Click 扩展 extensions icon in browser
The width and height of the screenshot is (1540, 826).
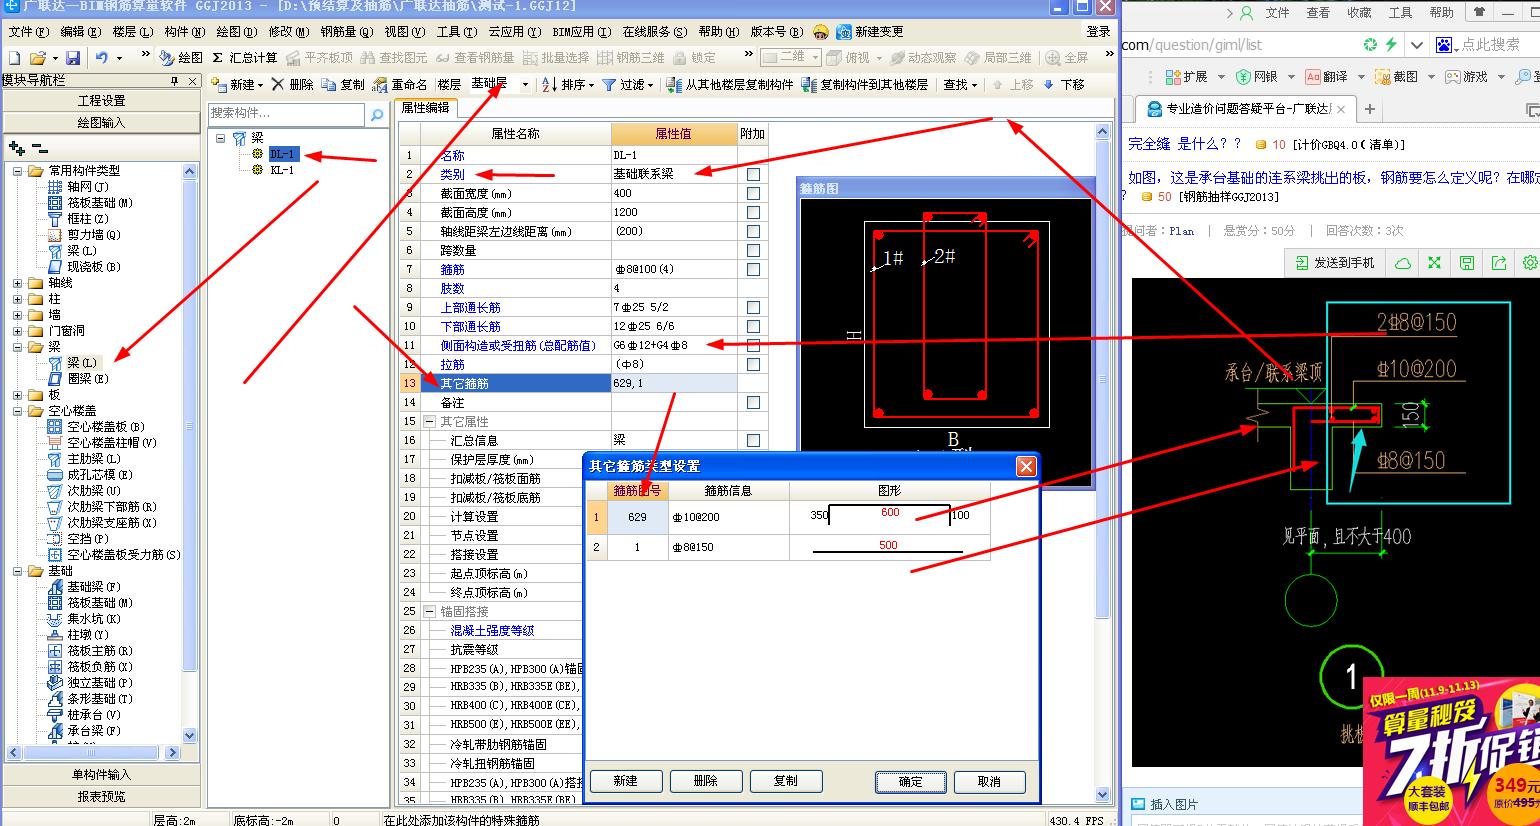pos(1186,77)
